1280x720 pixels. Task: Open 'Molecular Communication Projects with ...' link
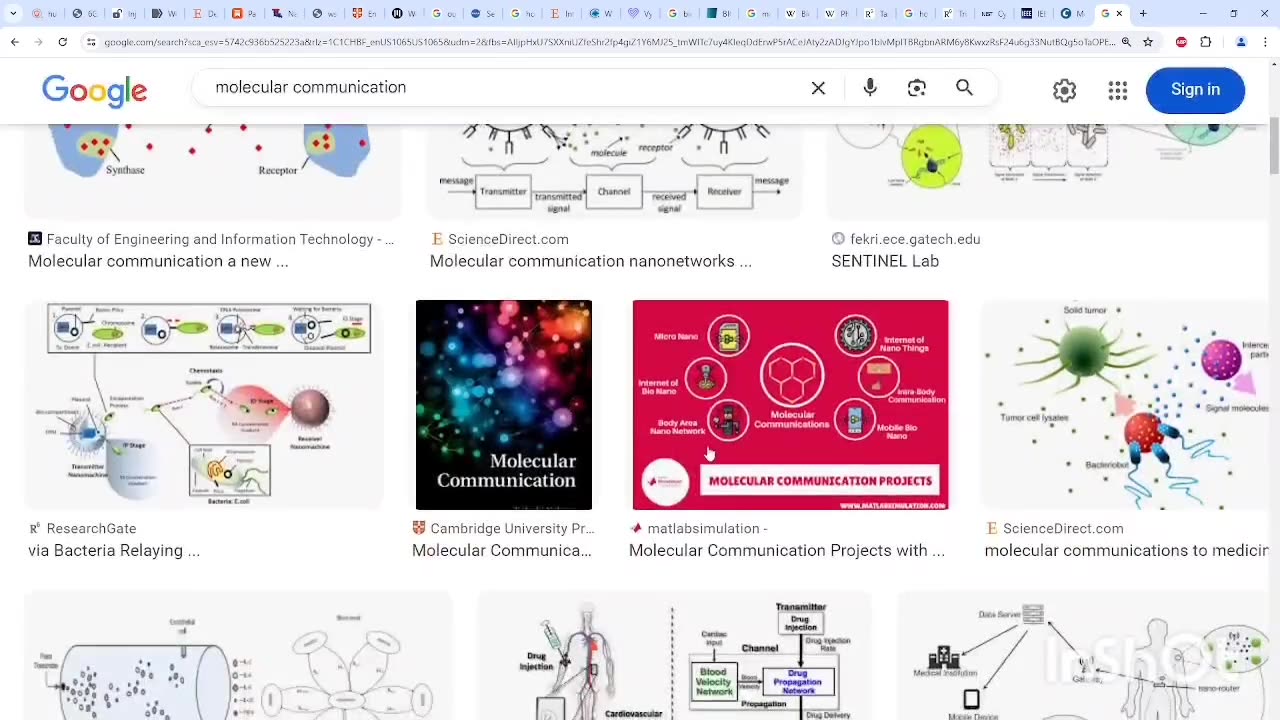pos(786,550)
